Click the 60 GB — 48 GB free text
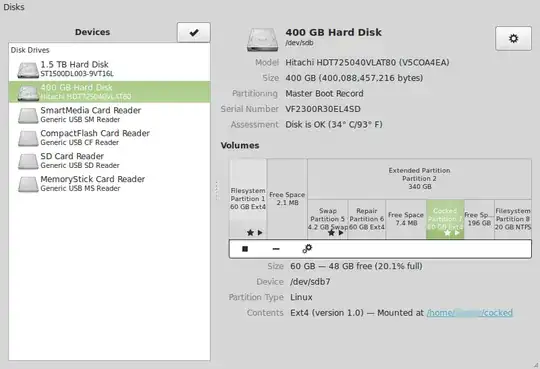Image resolution: width=540 pixels, height=369 pixels. 356,266
